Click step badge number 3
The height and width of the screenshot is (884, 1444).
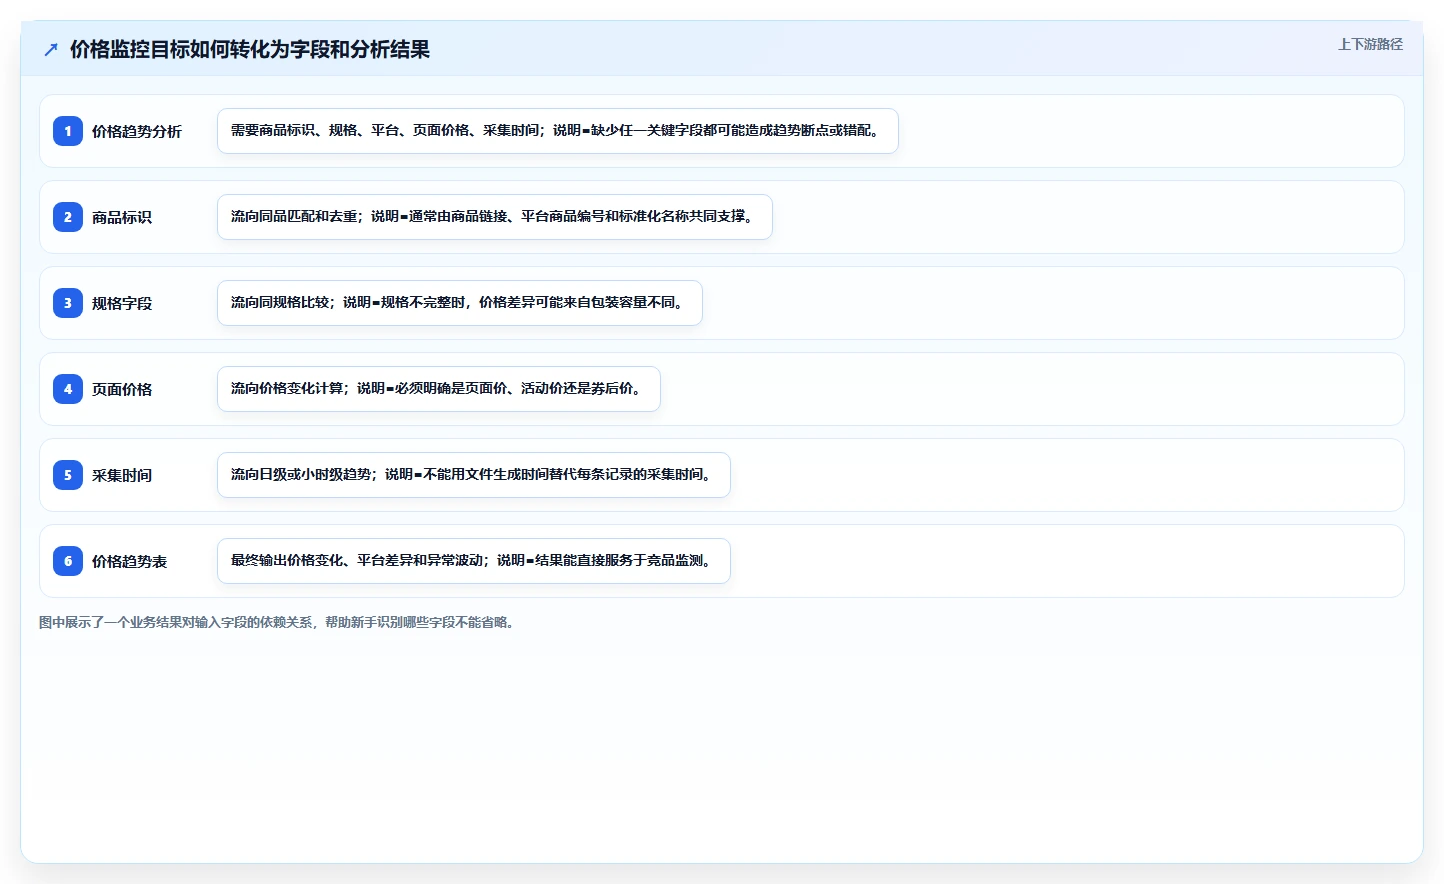pyautogui.click(x=68, y=303)
